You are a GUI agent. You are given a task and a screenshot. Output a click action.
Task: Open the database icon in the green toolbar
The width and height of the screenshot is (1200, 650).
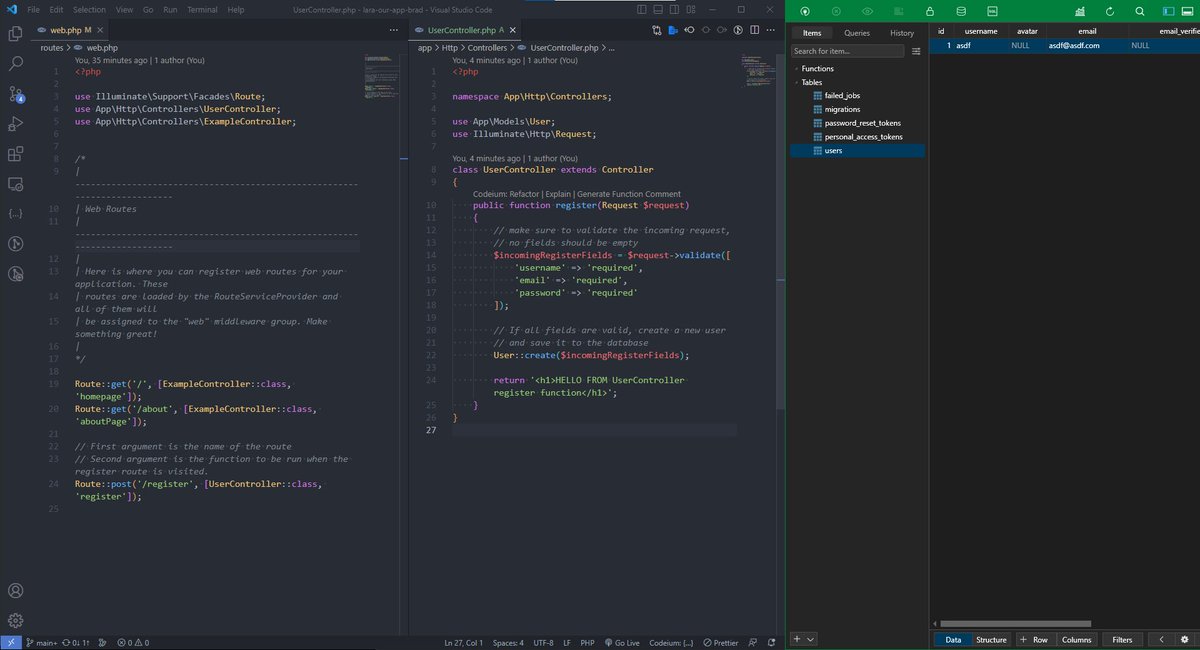coord(961,11)
